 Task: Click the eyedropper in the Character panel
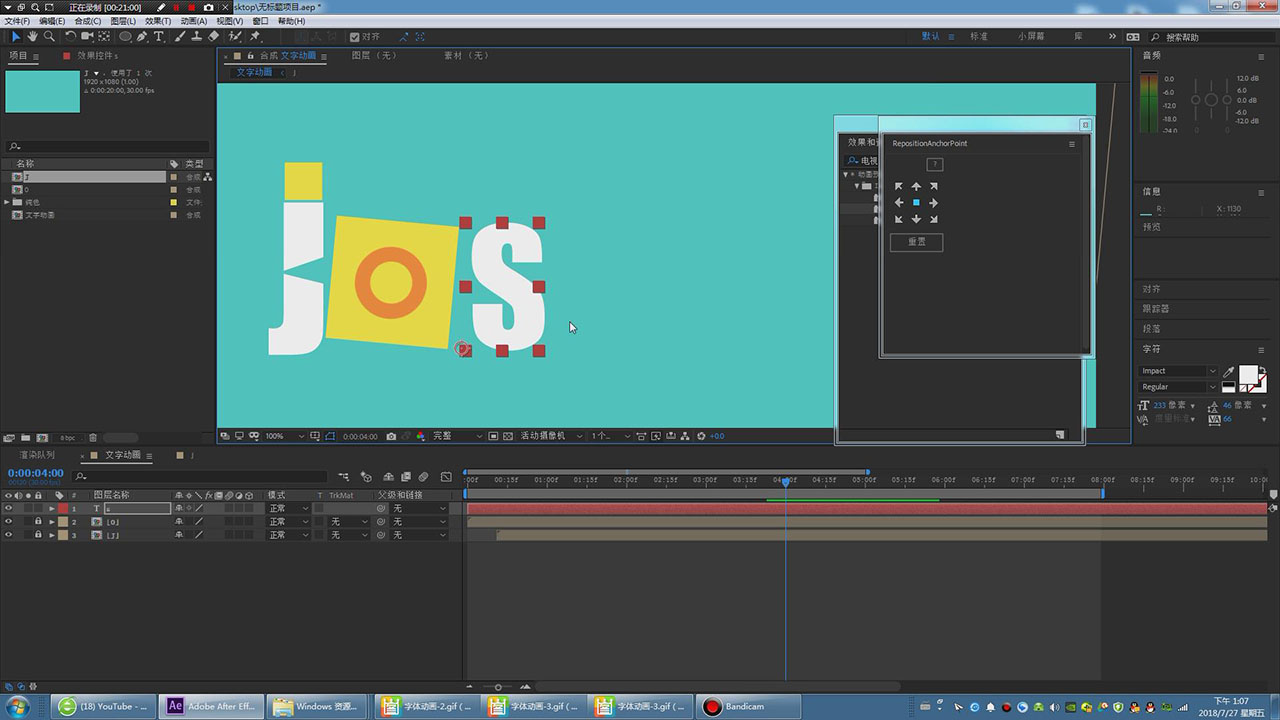1229,372
